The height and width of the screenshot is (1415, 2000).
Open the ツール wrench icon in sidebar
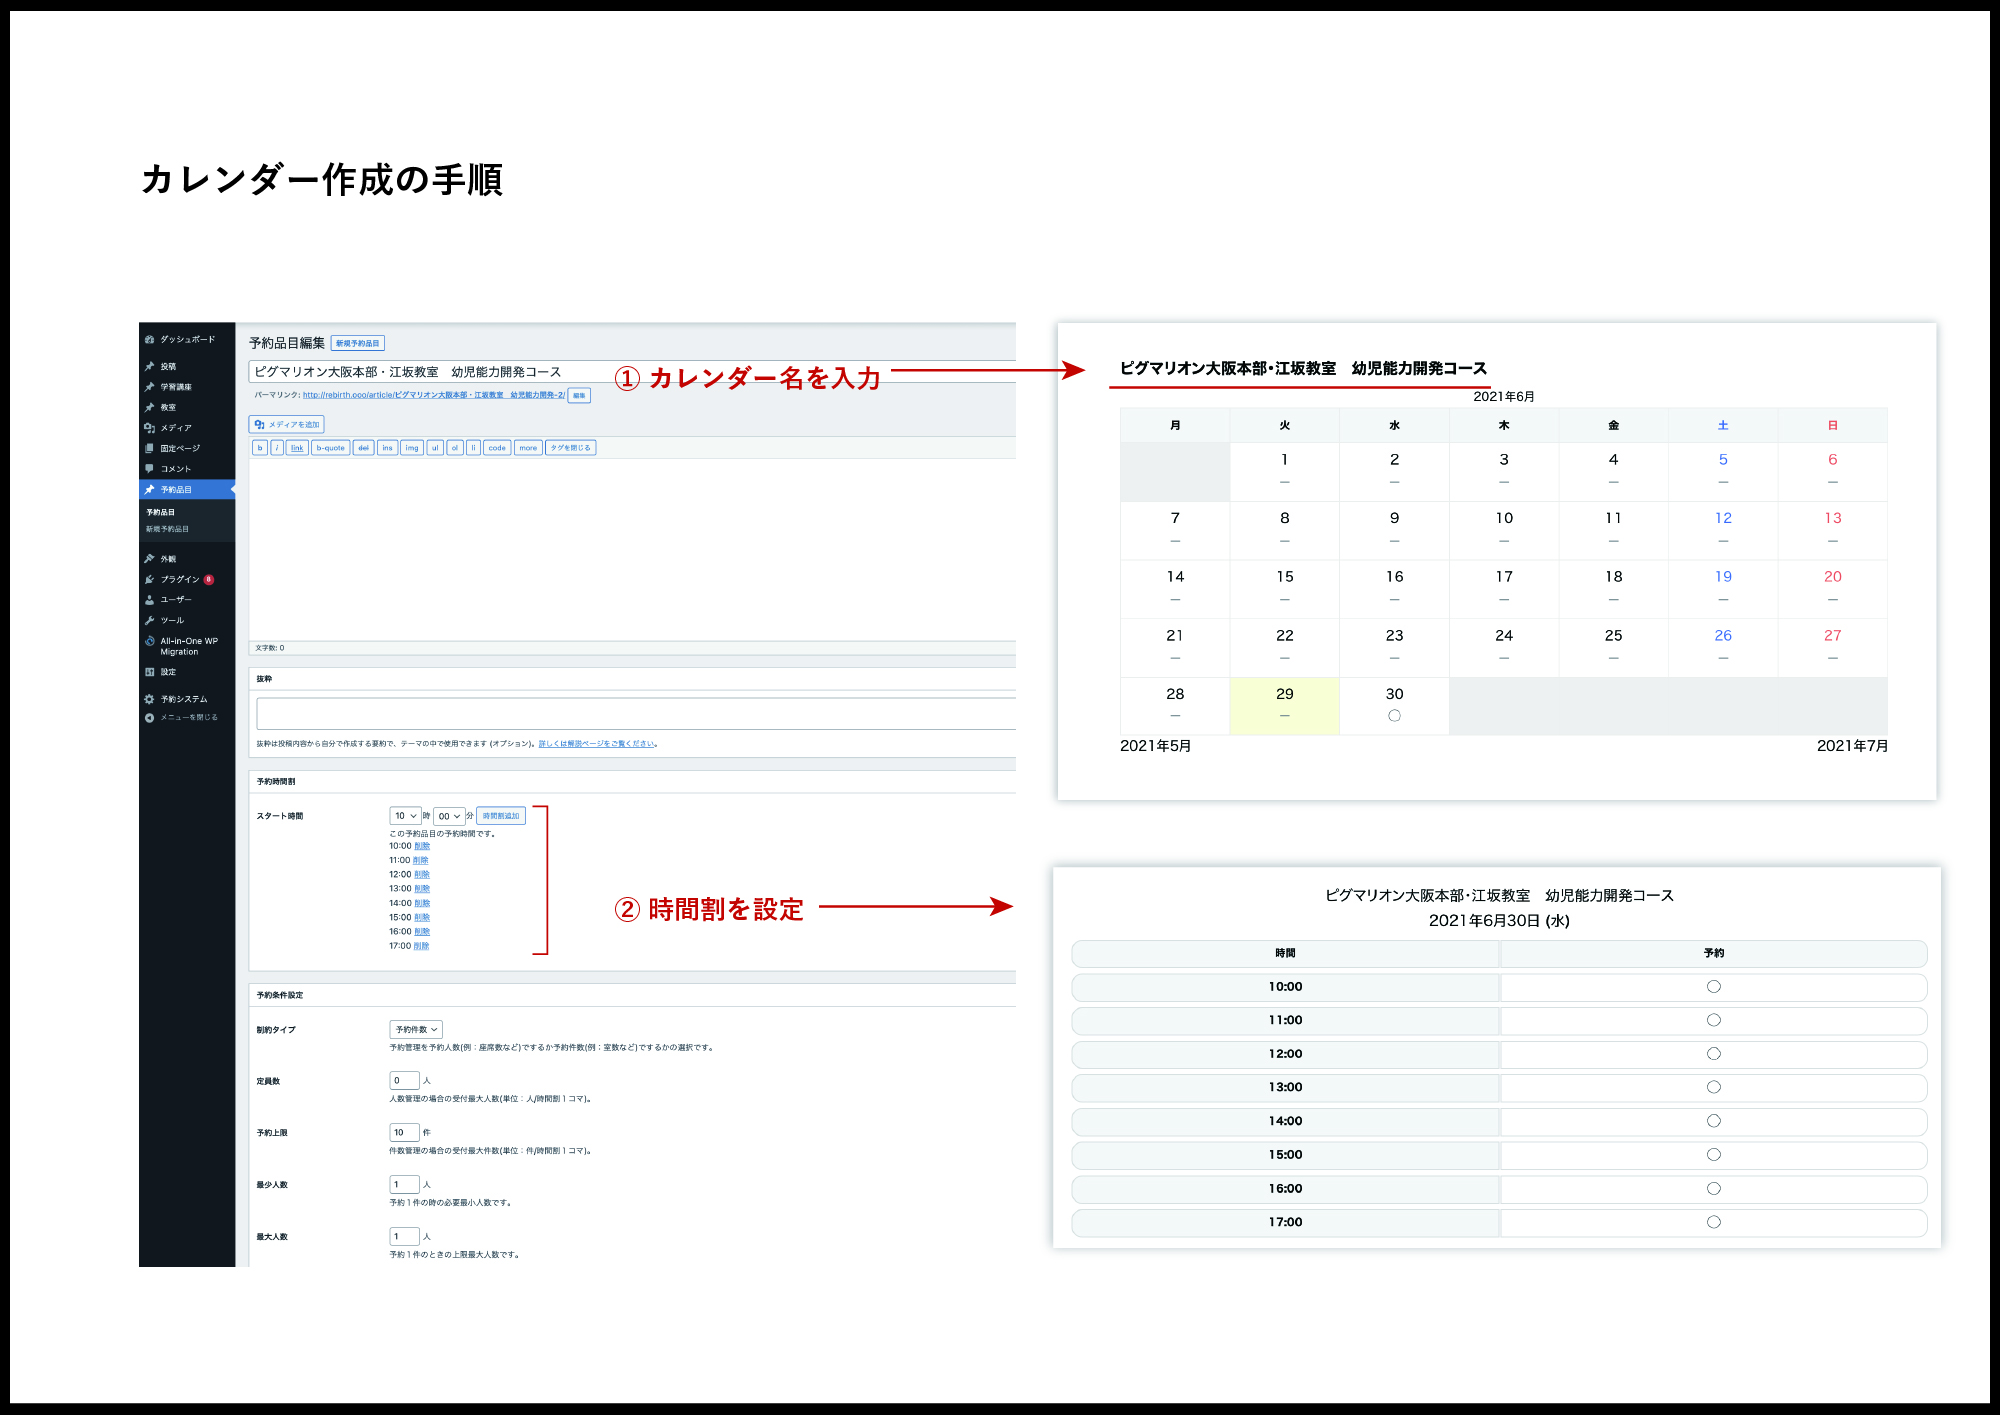click(149, 621)
